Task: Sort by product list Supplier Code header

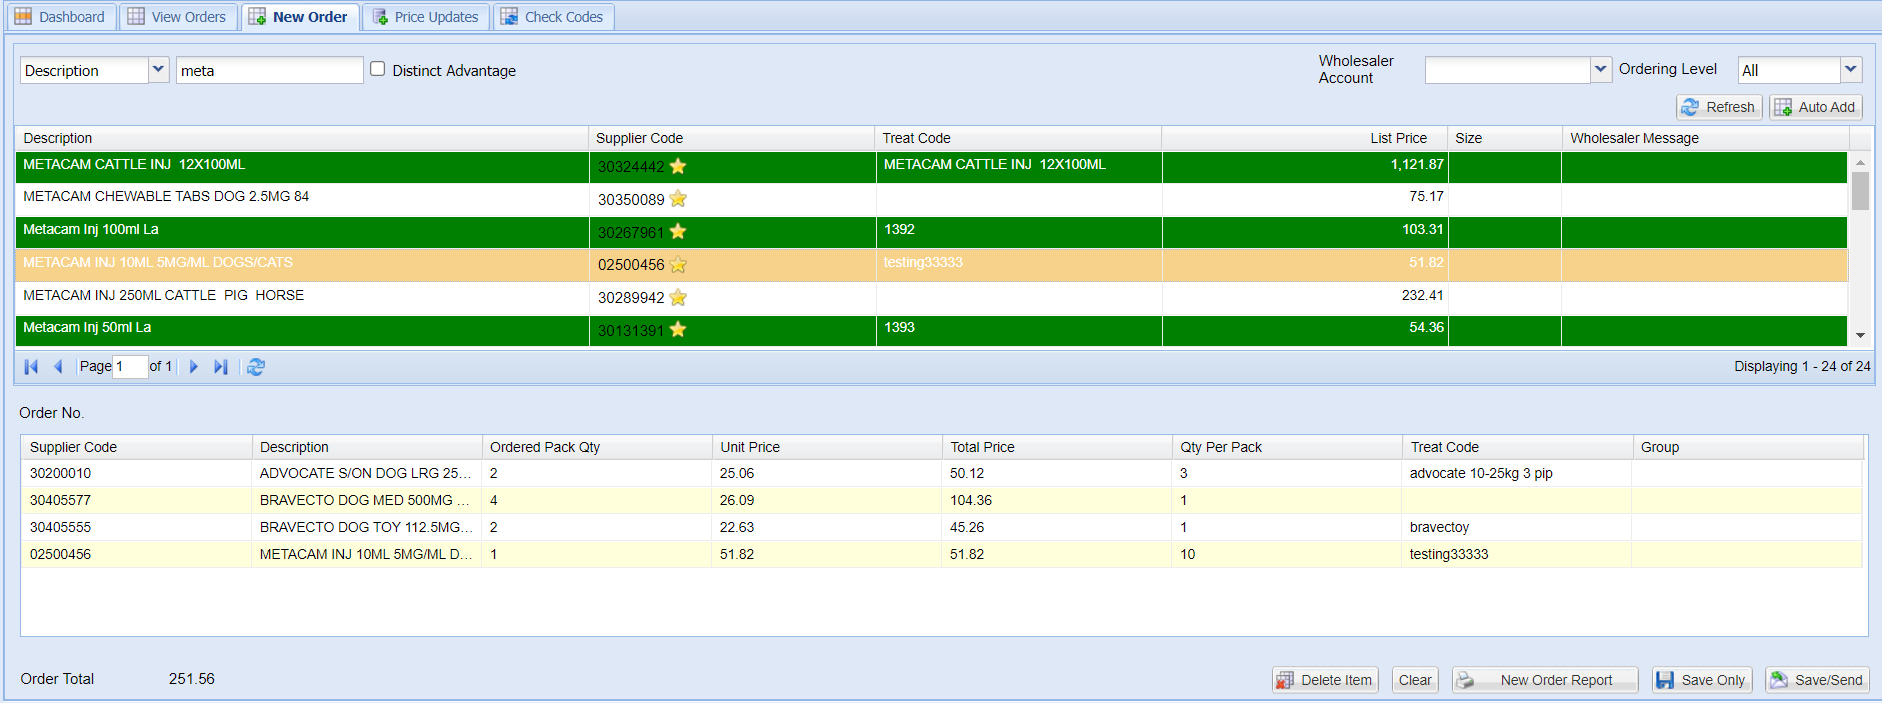Action: pyautogui.click(x=732, y=138)
